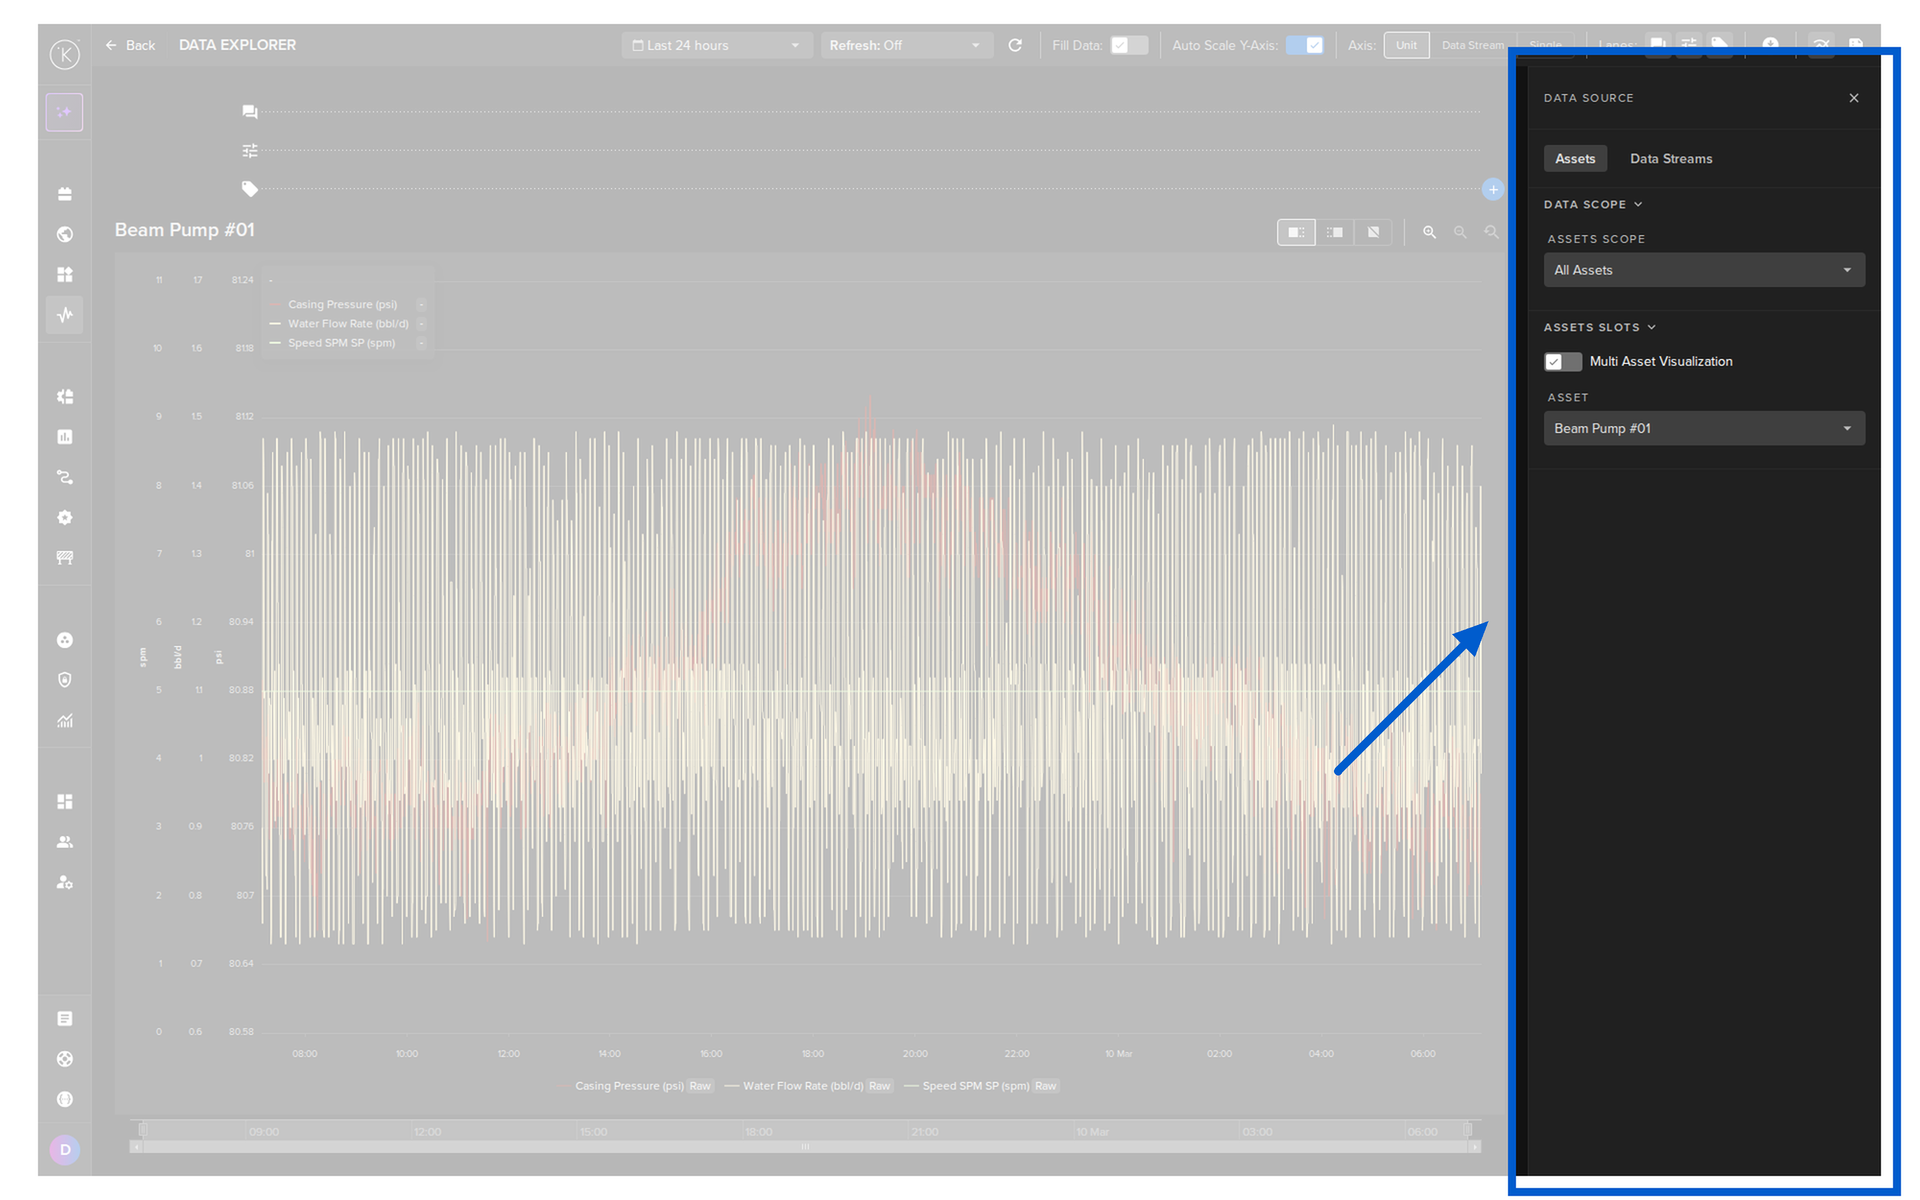Select the Unit axis option
This screenshot has width=1920, height=1200.
point(1405,45)
